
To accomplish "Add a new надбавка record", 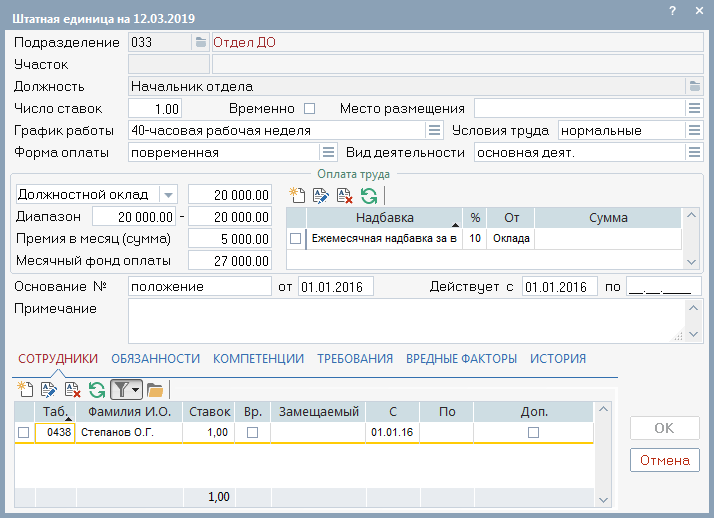I will pyautogui.click(x=297, y=196).
